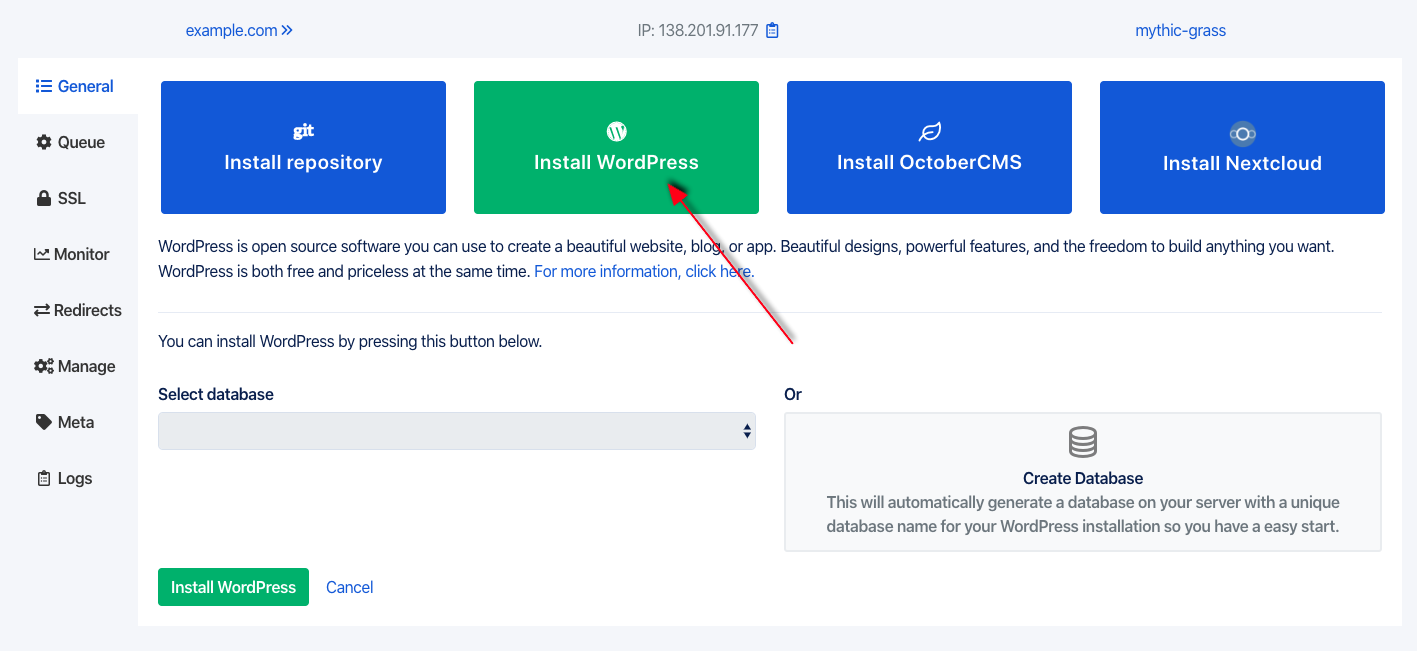
Task: Open the Select database dropdown
Action: point(457,431)
